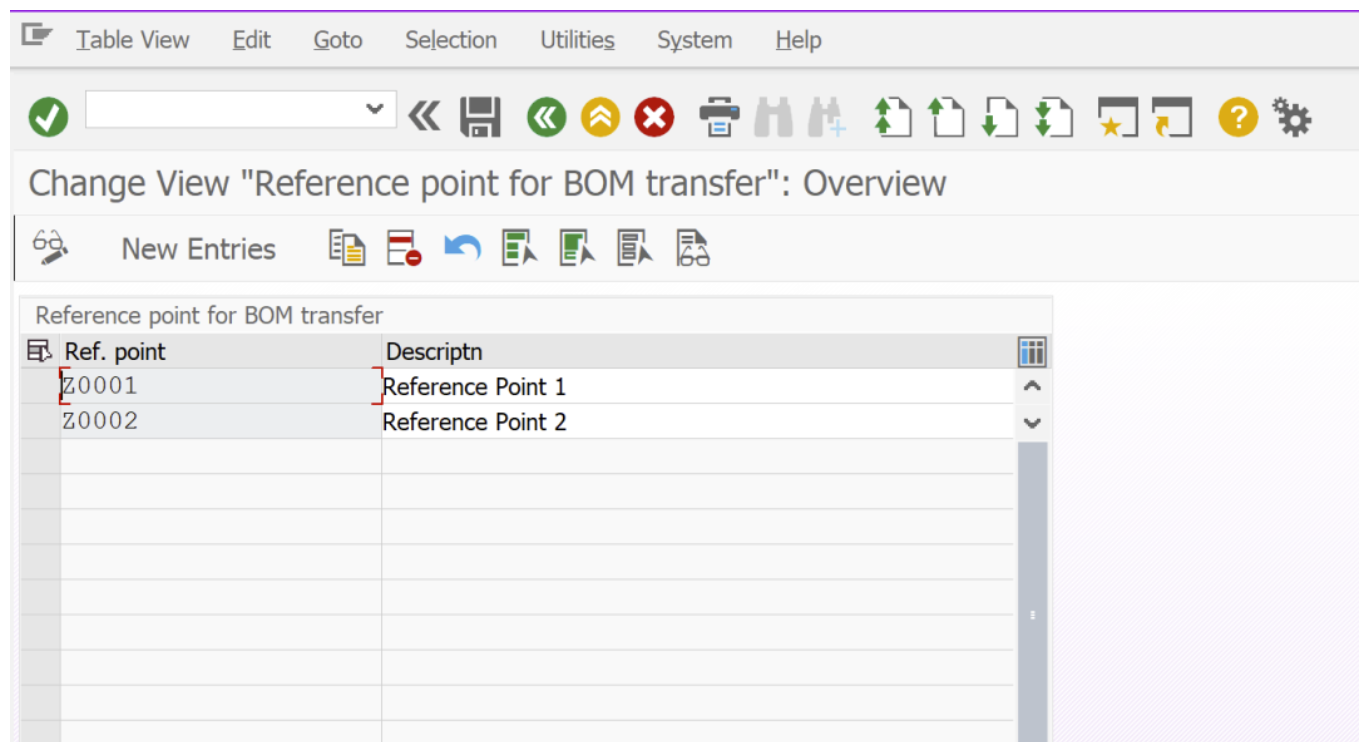Delete the selected row with Delete icon
The image size is (1359, 742).
click(x=404, y=248)
